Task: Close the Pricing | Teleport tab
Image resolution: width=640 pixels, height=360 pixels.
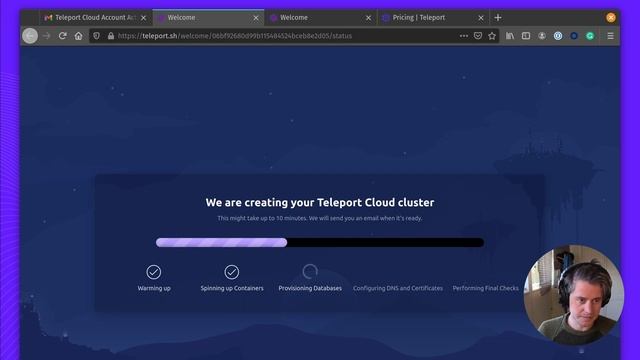Action: coord(481,18)
